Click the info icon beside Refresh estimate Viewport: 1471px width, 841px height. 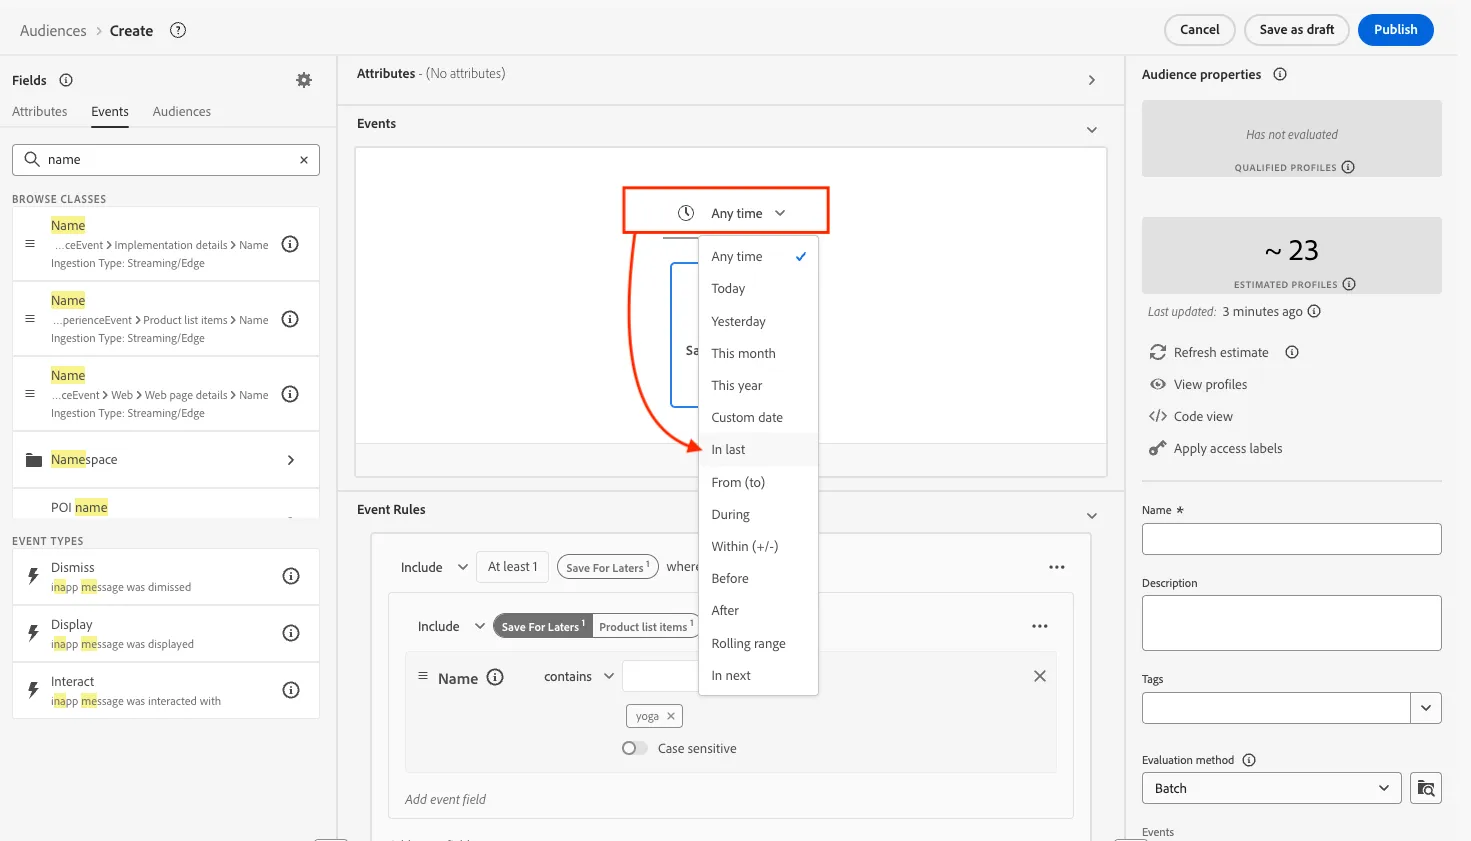1292,352
